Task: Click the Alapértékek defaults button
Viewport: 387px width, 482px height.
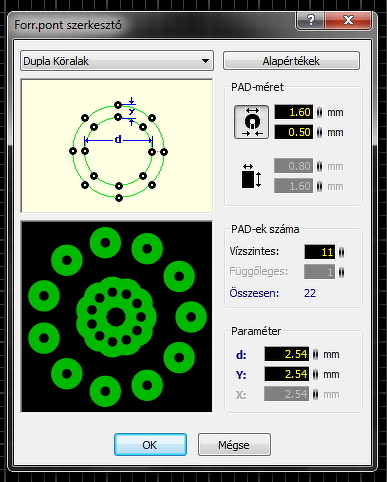Action: tap(291, 61)
